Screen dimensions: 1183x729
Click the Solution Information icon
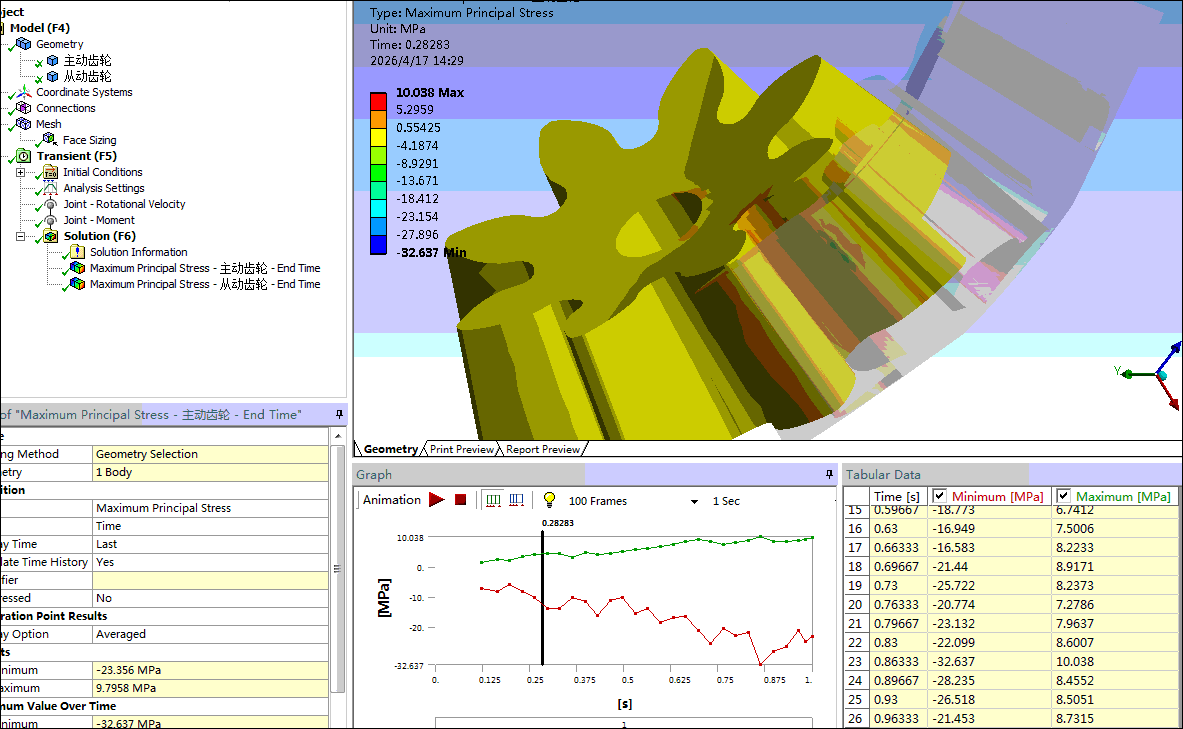76,252
